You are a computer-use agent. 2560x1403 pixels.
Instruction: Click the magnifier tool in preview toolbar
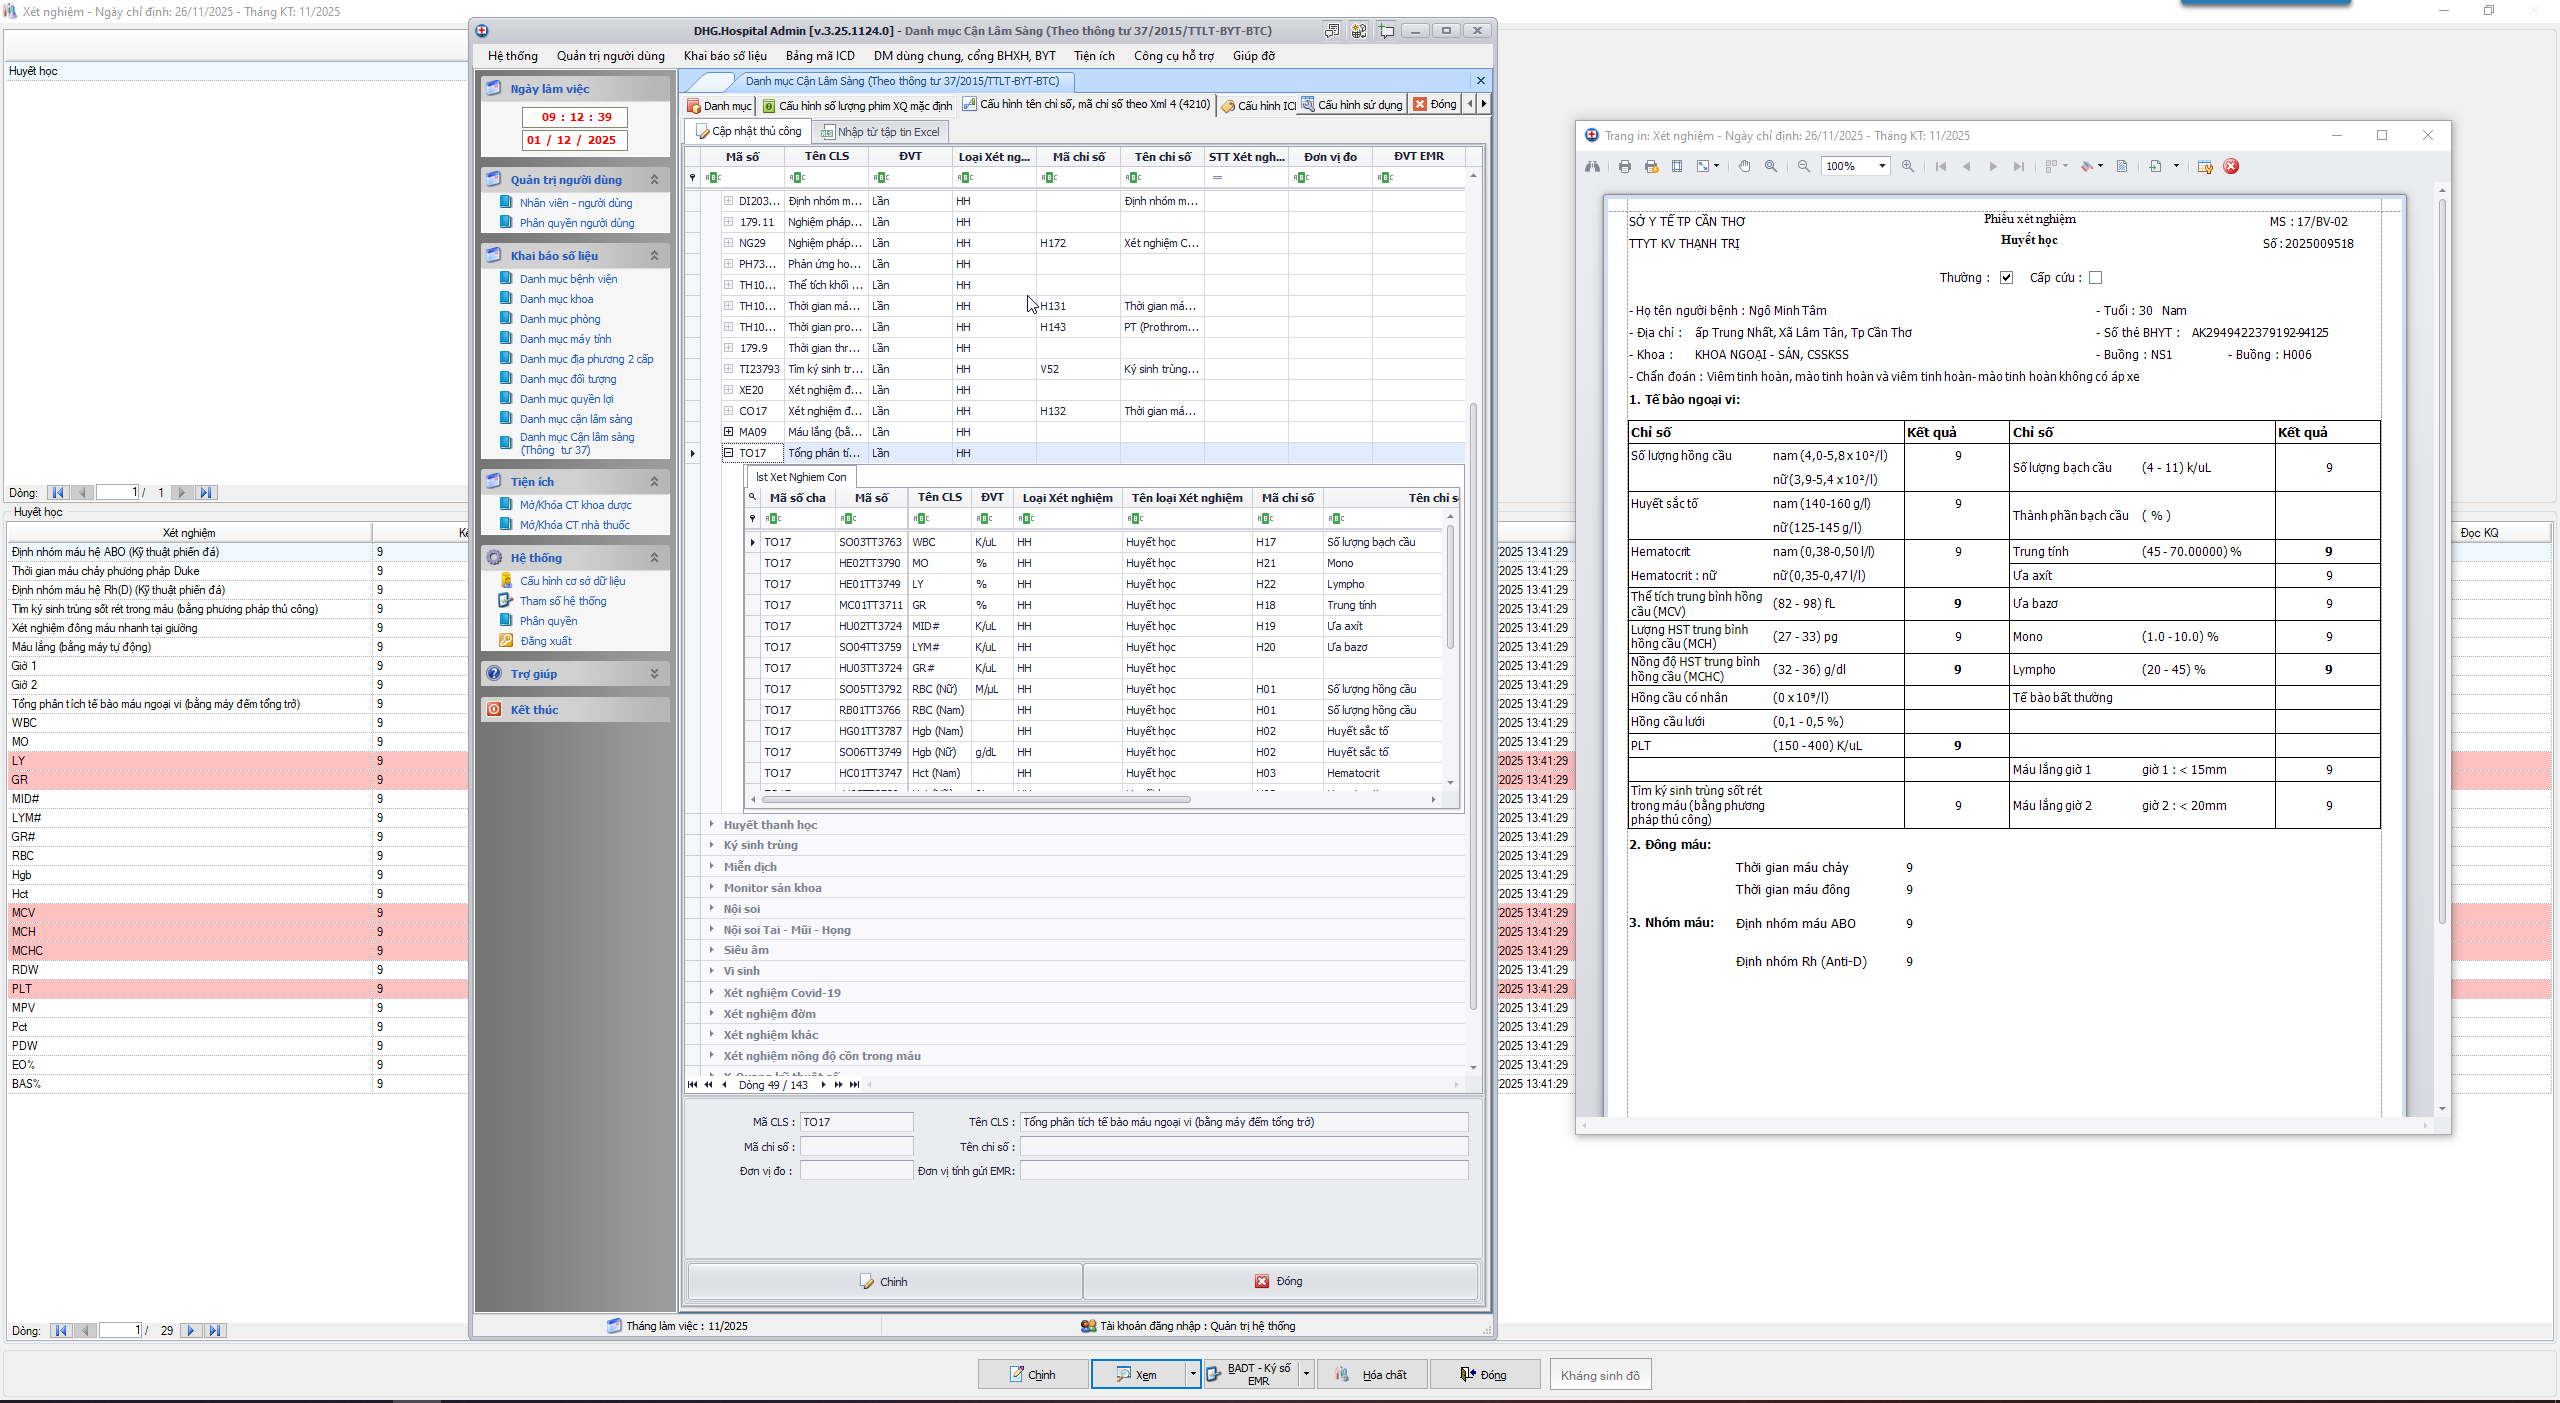1771,166
